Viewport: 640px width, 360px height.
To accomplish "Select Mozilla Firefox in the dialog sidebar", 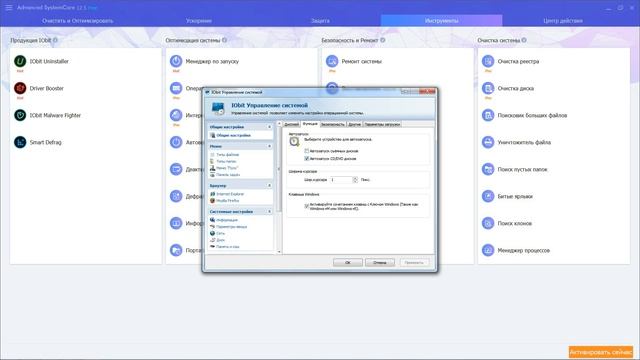I will [x=224, y=201].
